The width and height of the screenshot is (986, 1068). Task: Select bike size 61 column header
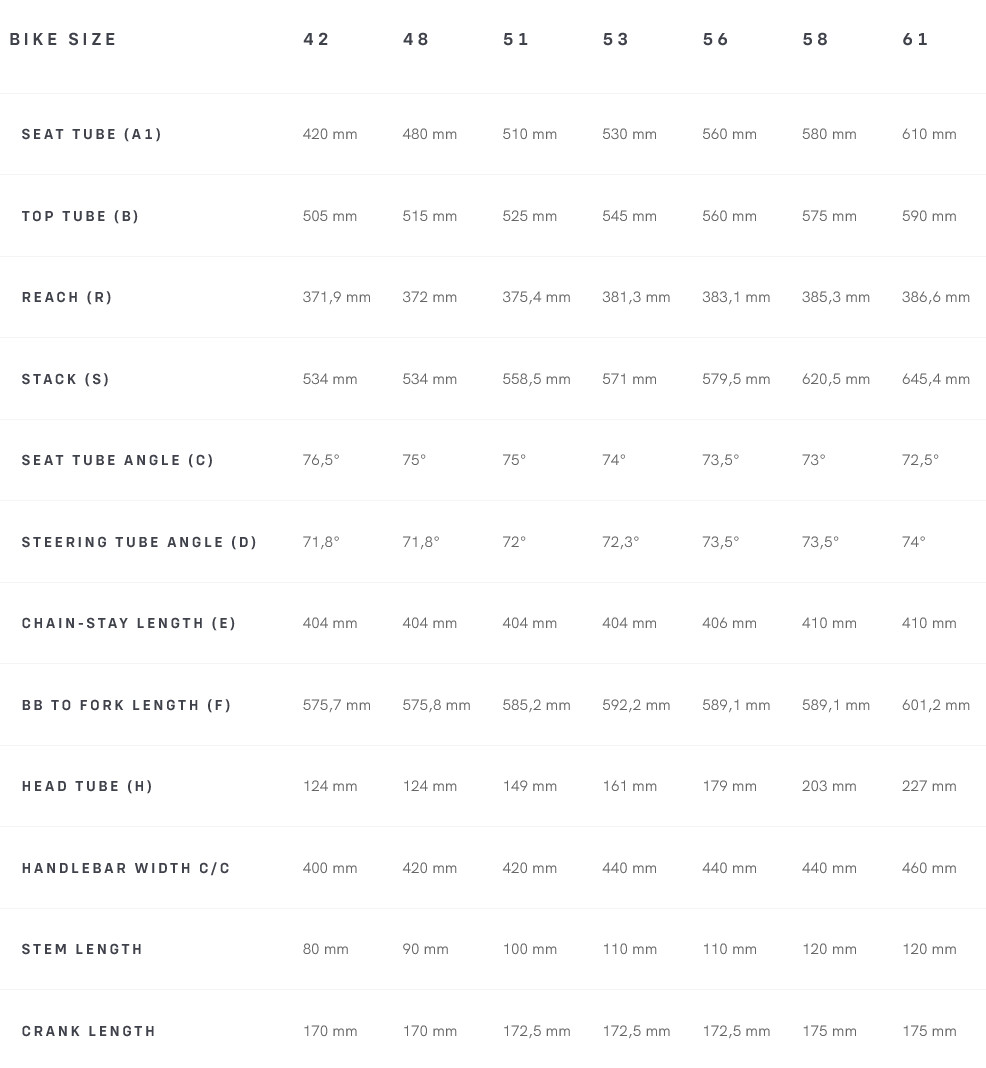tap(916, 40)
